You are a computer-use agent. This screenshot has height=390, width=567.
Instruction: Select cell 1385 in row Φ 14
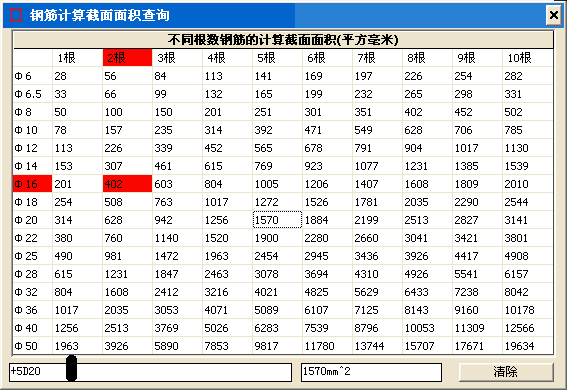pyautogui.click(x=477, y=166)
